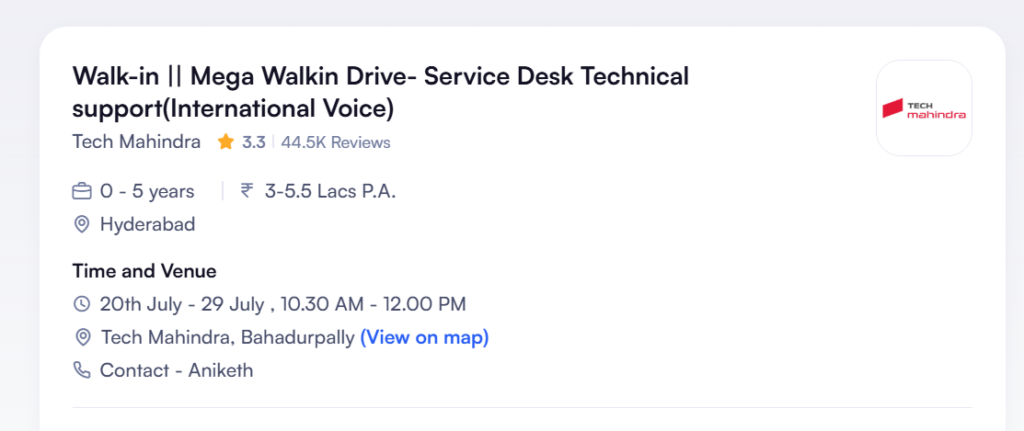Click the 0 - 5 years experience text

pyautogui.click(x=147, y=192)
